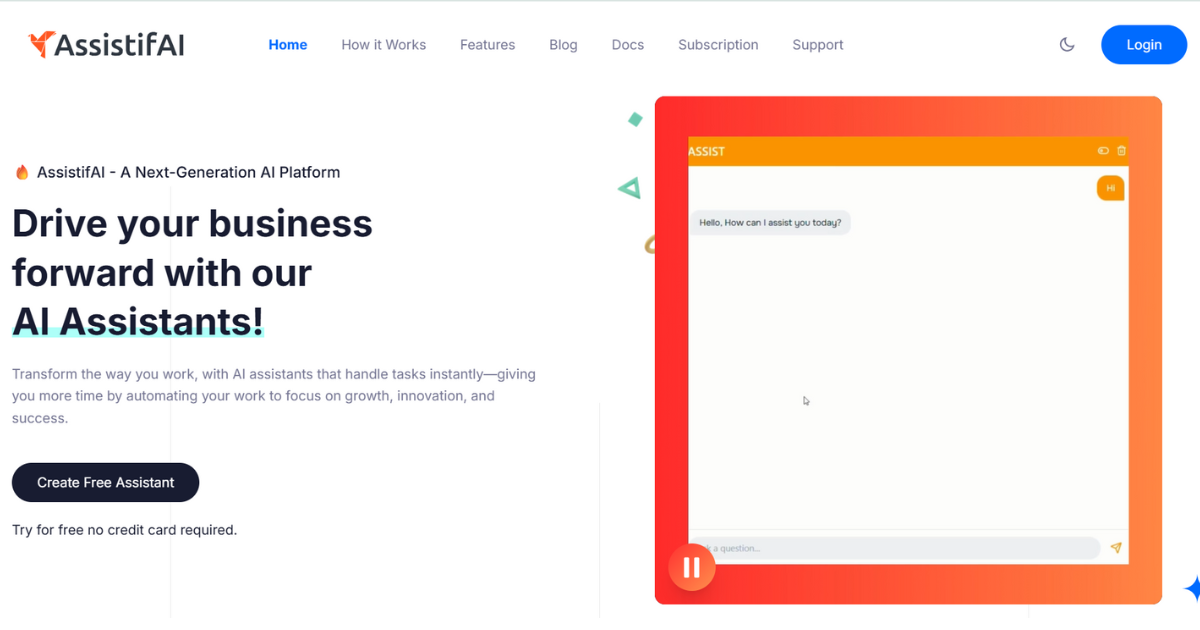Screen dimensions: 1200x630
Task: Toggle dark mode with the moon icon
Action: point(1067,45)
